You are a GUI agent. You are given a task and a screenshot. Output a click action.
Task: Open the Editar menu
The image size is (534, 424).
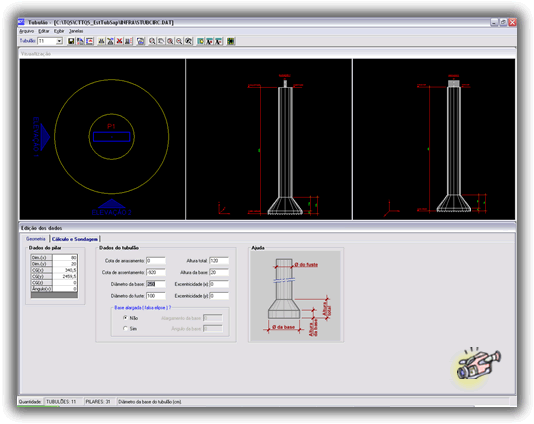click(44, 31)
